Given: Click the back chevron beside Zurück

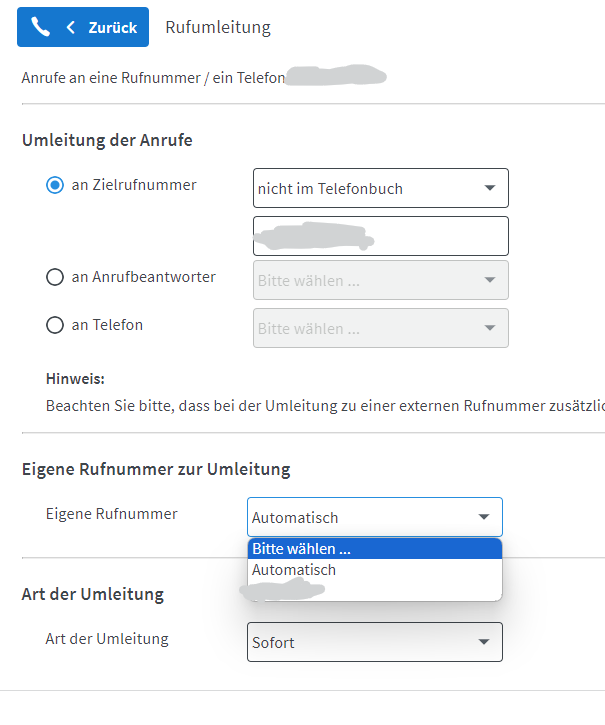Looking at the screenshot, I should pyautogui.click(x=71, y=27).
